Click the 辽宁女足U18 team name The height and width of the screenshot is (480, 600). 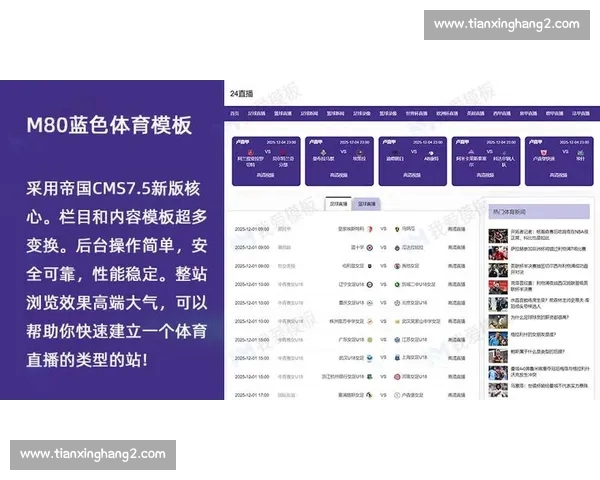tap(352, 284)
